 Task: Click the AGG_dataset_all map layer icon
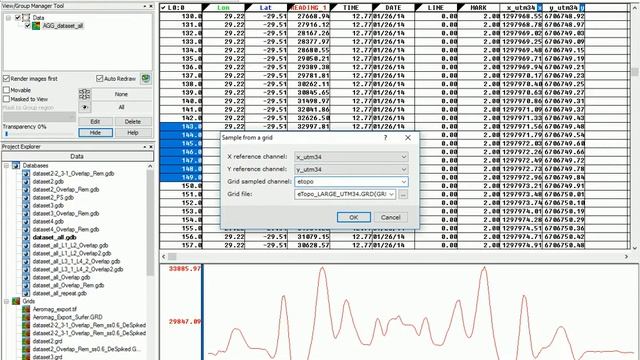36,26
